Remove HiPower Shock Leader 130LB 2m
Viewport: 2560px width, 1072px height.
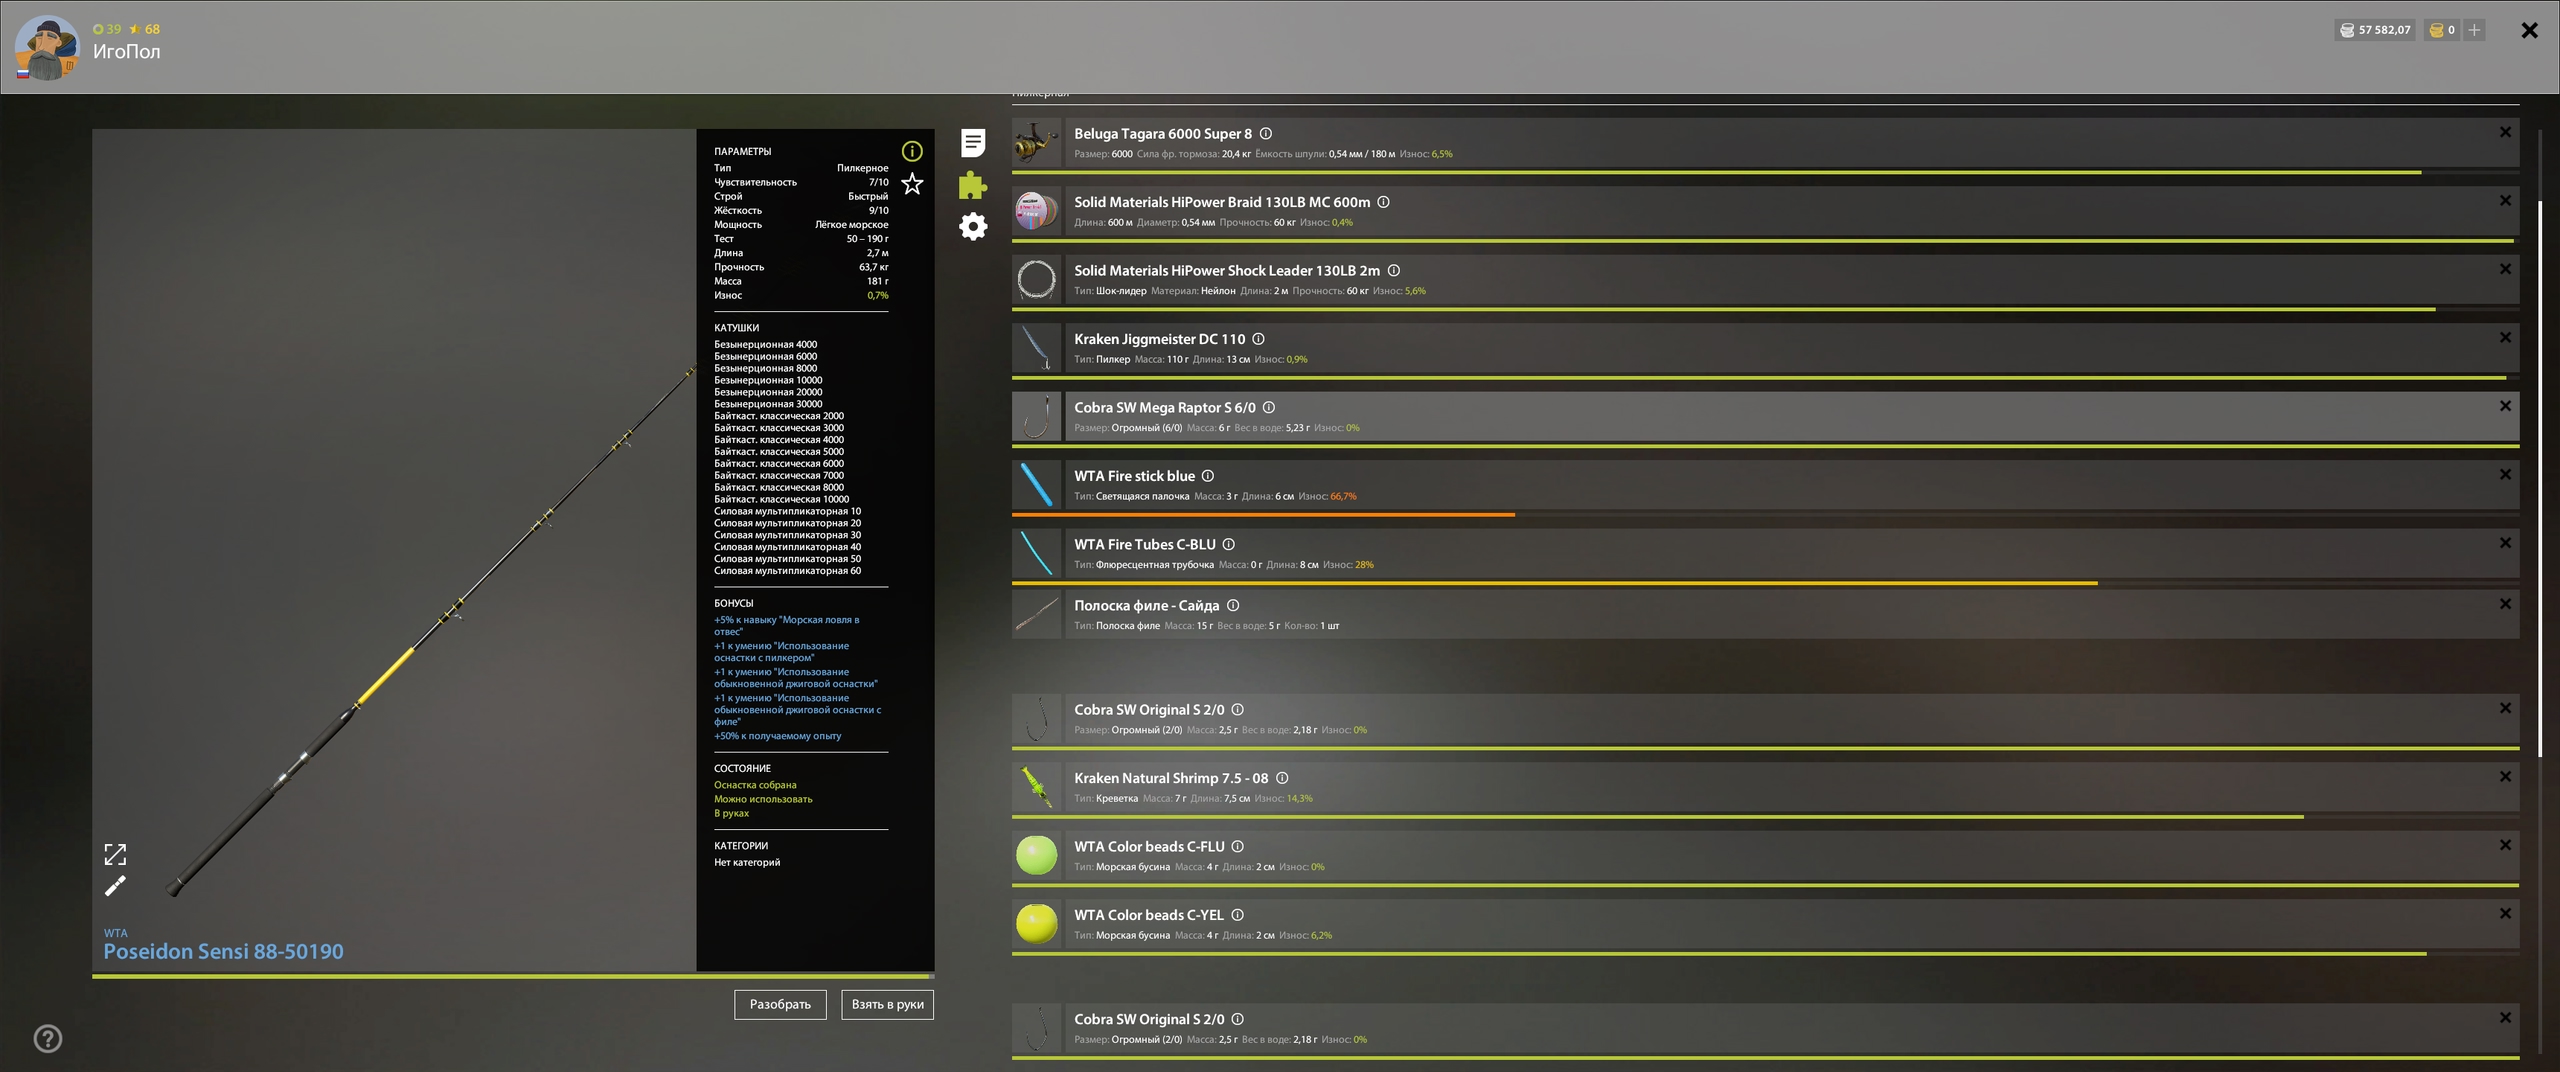click(x=2505, y=269)
